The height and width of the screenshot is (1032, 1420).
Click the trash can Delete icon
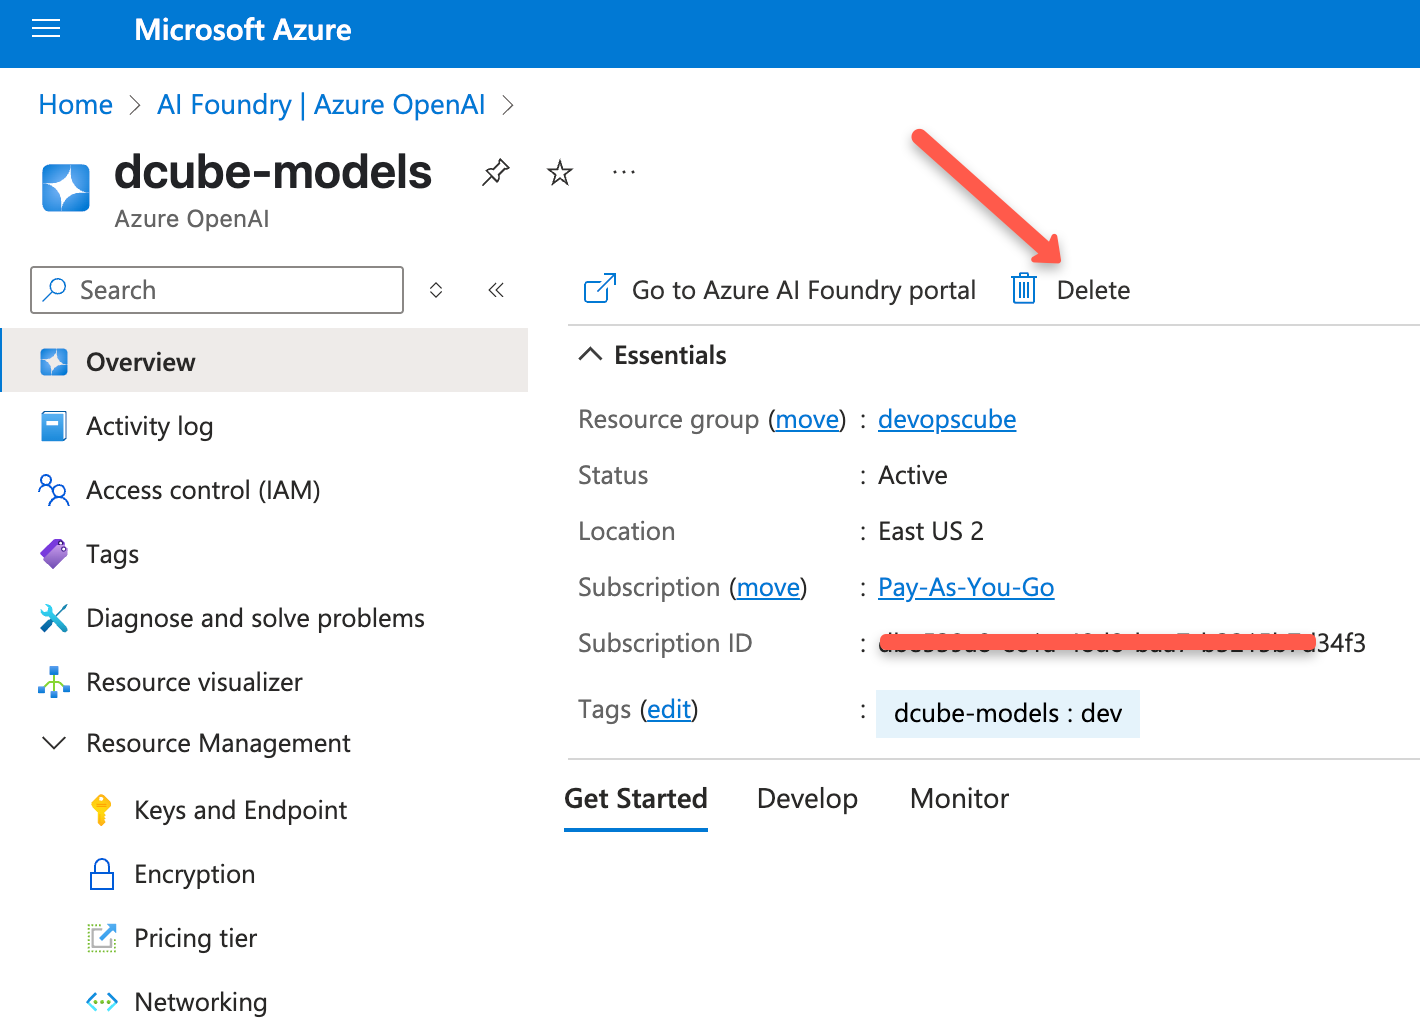click(1024, 288)
